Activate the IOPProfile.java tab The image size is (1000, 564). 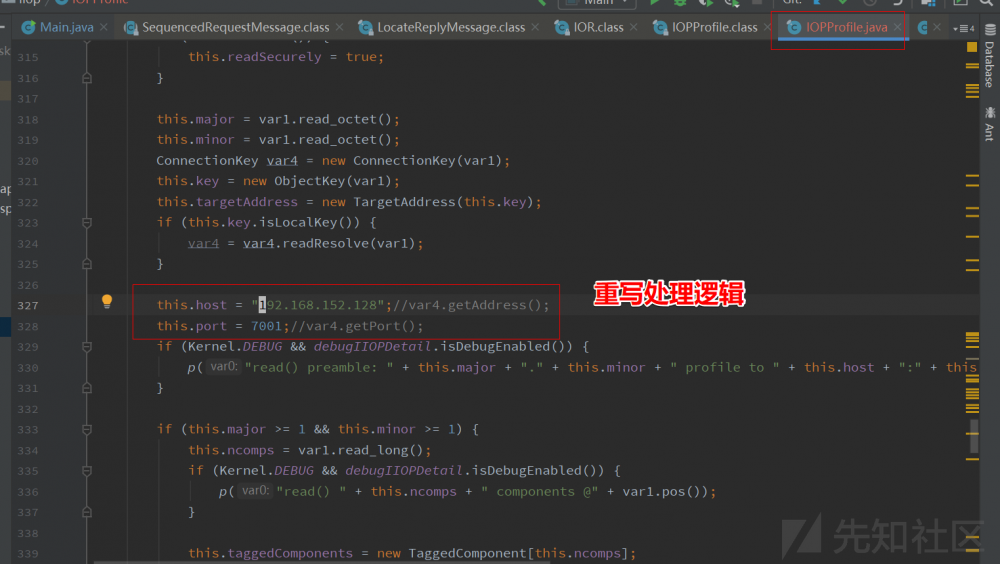(x=846, y=27)
